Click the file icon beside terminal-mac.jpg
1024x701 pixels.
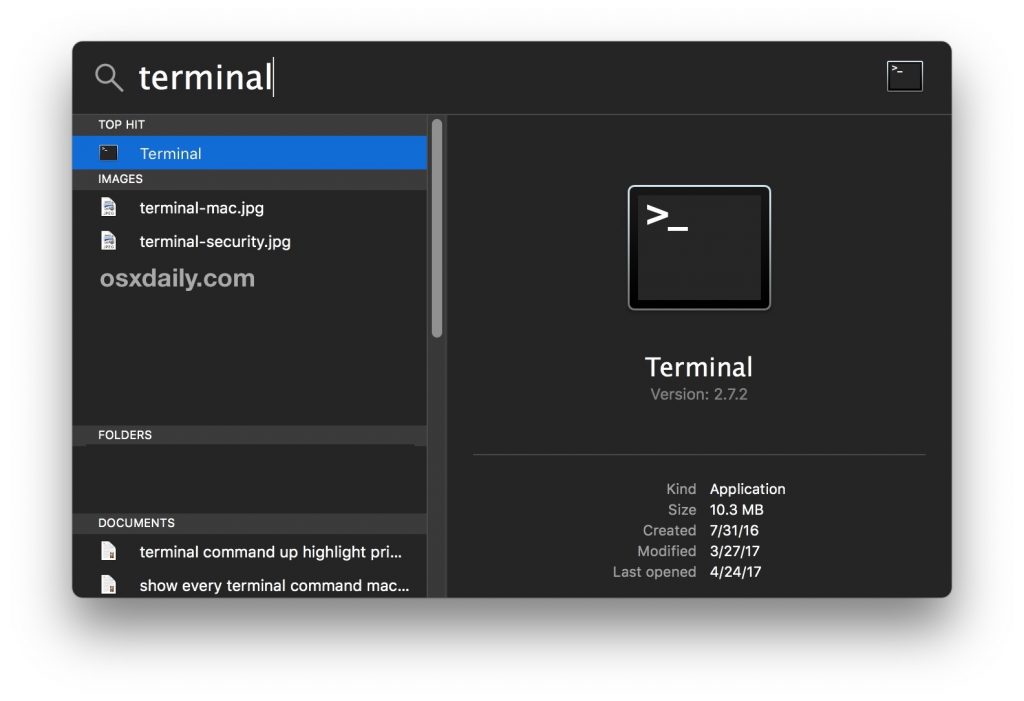pyautogui.click(x=109, y=208)
